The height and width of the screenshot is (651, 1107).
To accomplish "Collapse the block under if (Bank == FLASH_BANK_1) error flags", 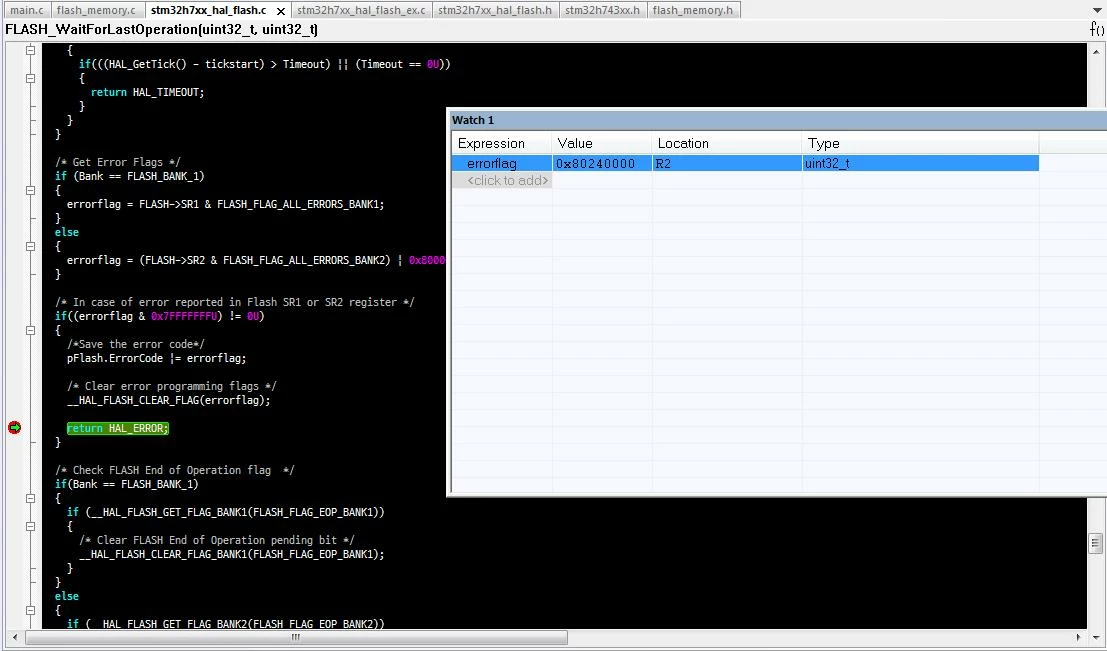I will point(30,190).
